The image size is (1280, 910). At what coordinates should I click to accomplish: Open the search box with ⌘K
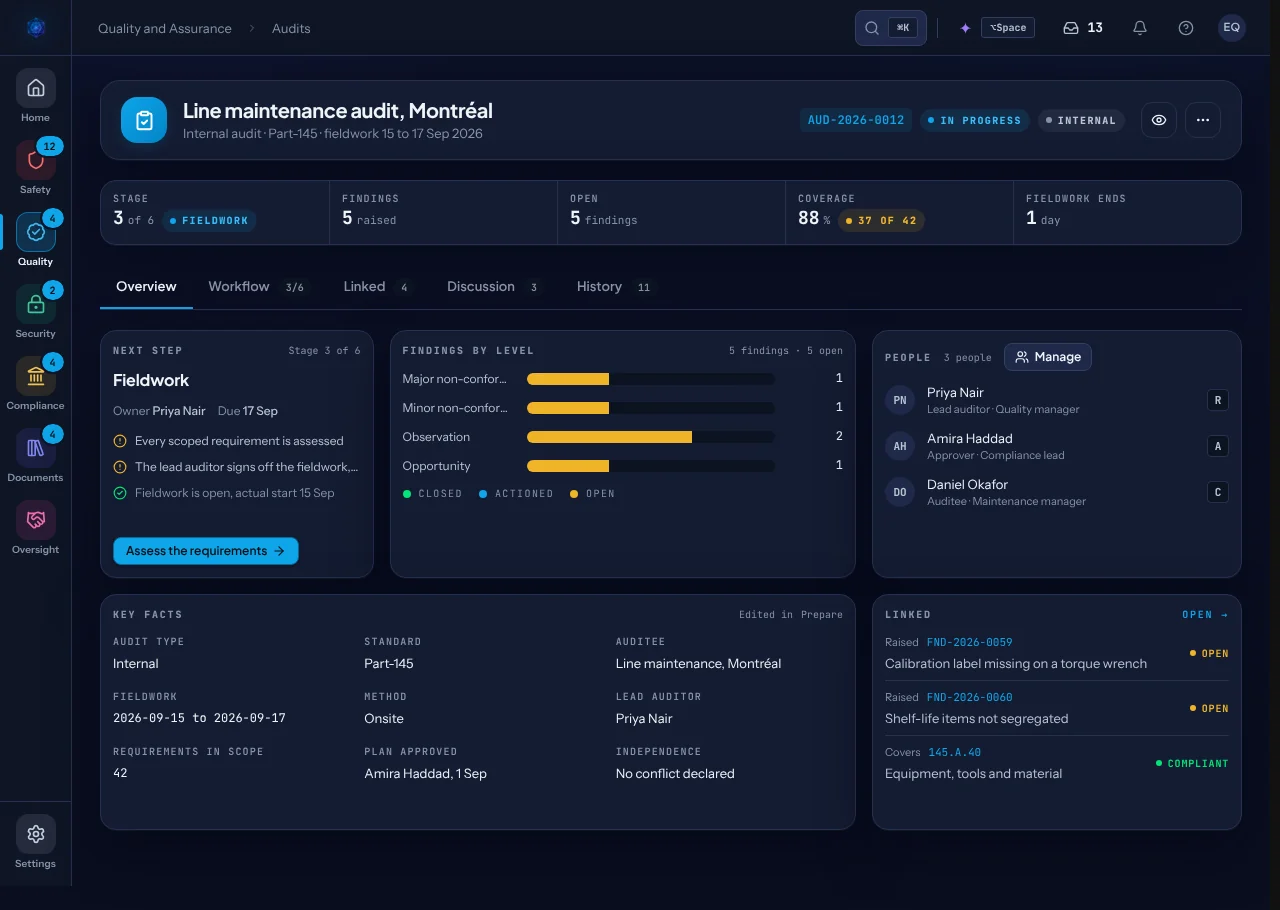click(x=891, y=28)
